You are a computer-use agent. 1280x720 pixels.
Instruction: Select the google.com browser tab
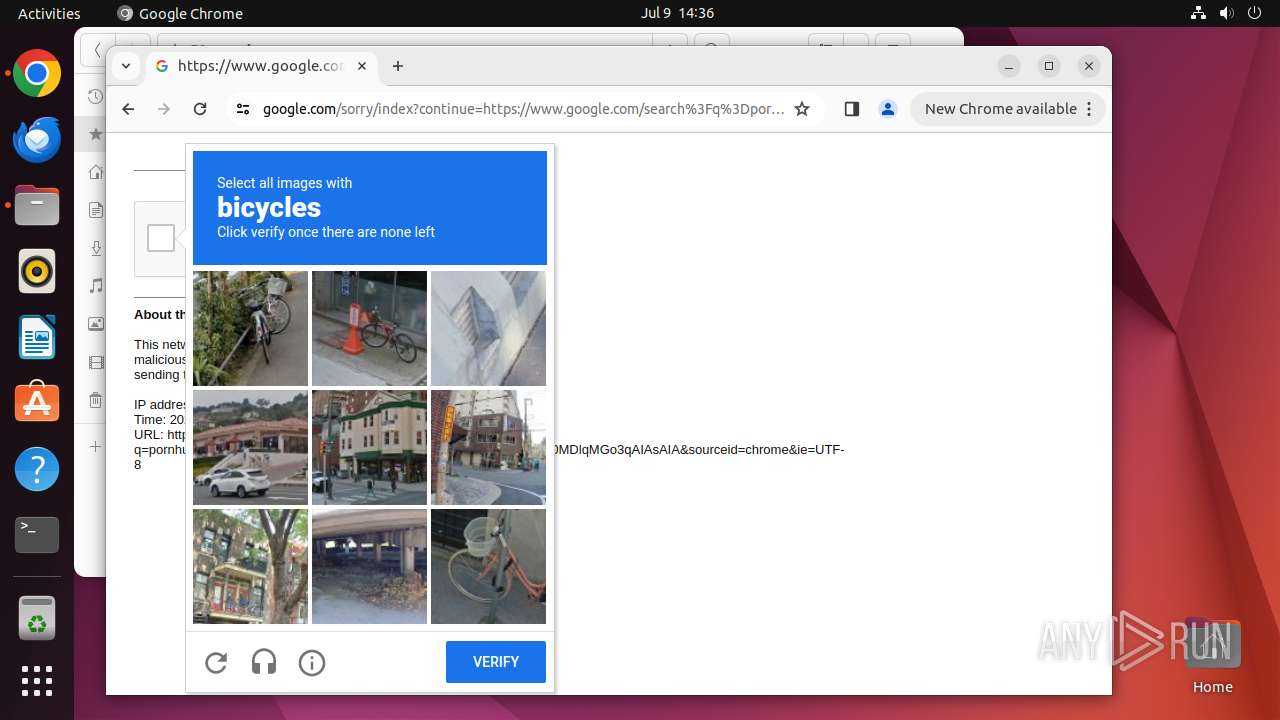(x=262, y=66)
